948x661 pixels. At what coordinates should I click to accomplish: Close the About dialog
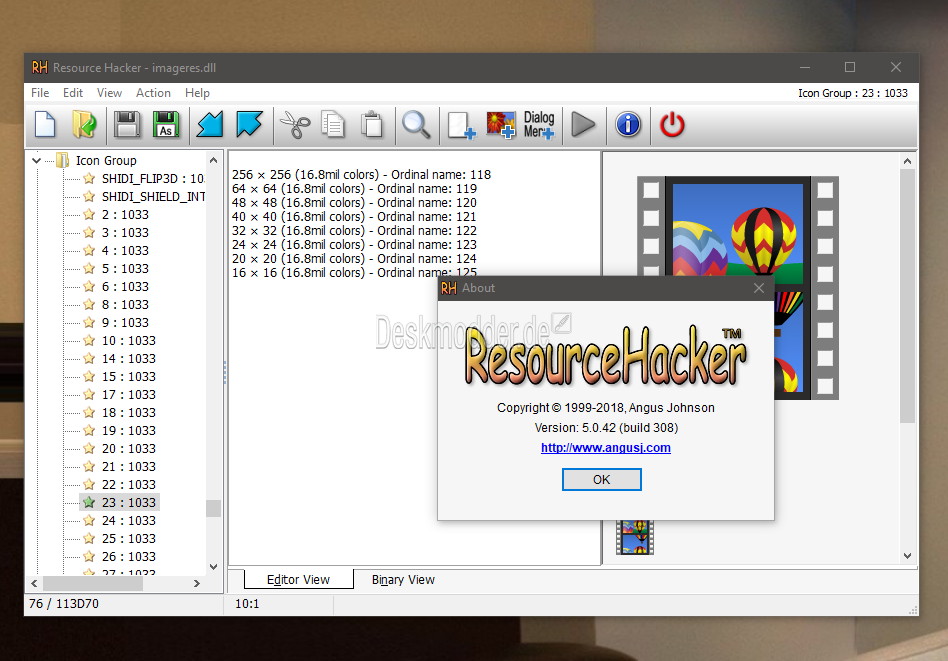click(759, 288)
